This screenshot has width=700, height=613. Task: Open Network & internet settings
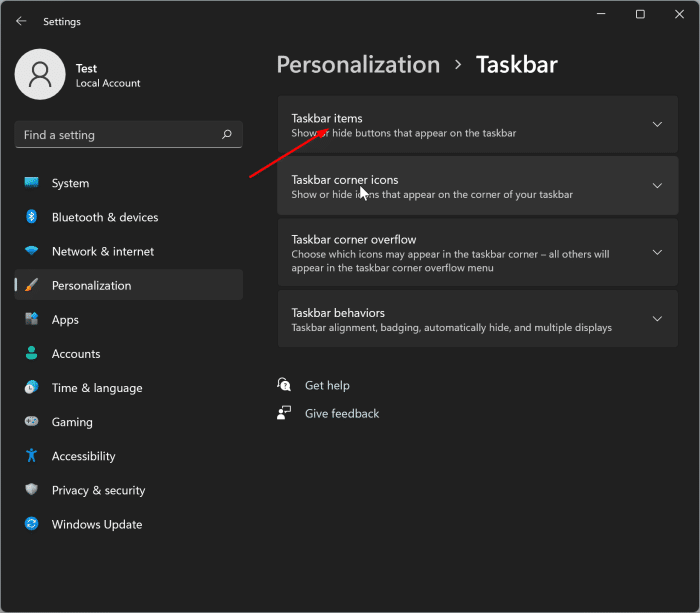(129, 251)
